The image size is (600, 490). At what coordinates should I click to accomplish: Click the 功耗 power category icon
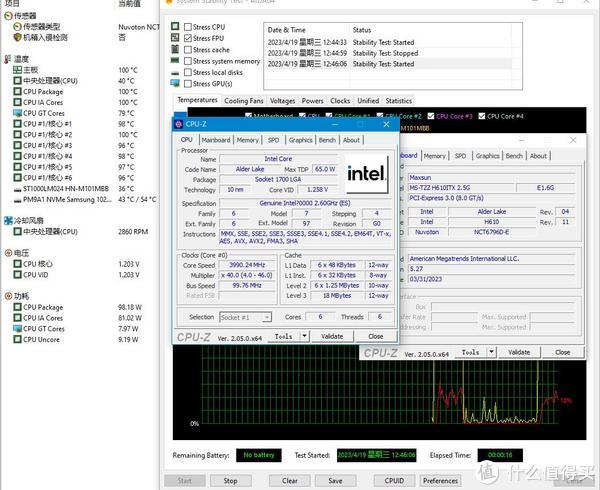click(x=8, y=296)
